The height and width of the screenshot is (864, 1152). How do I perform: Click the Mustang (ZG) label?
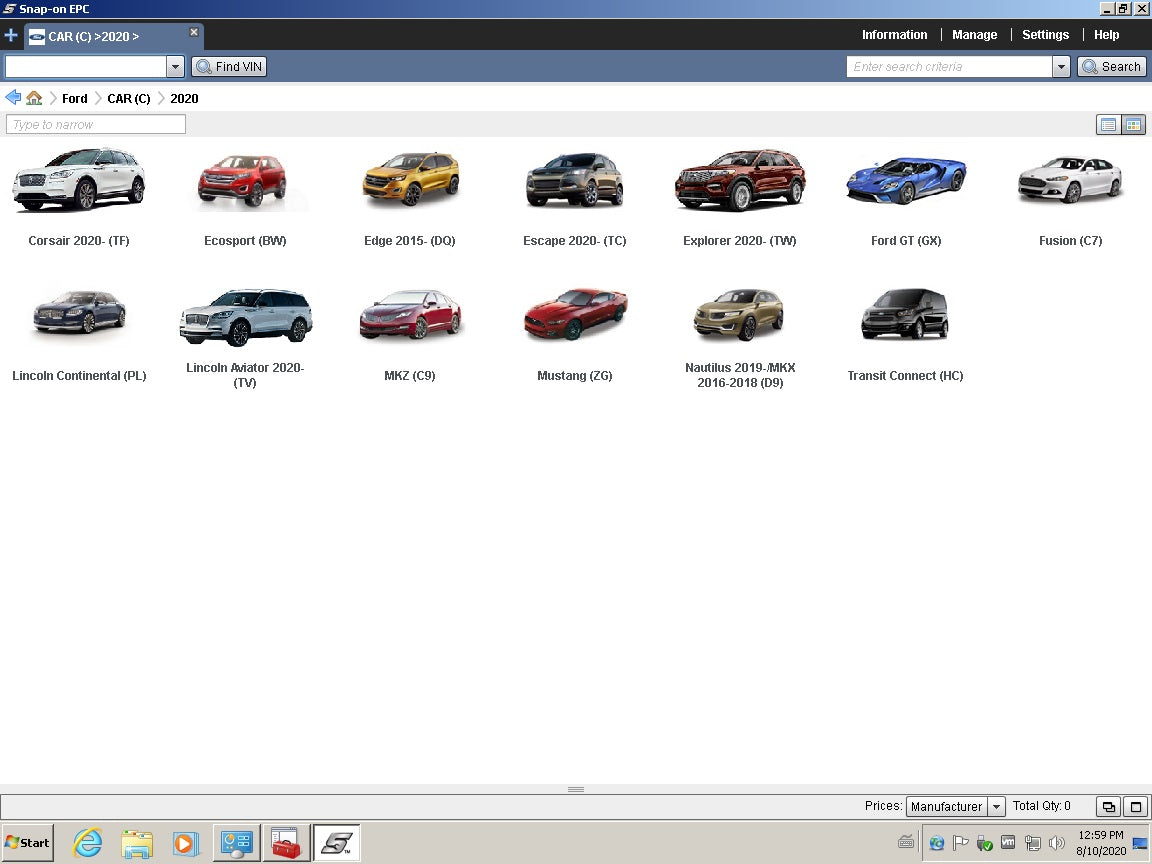click(575, 376)
